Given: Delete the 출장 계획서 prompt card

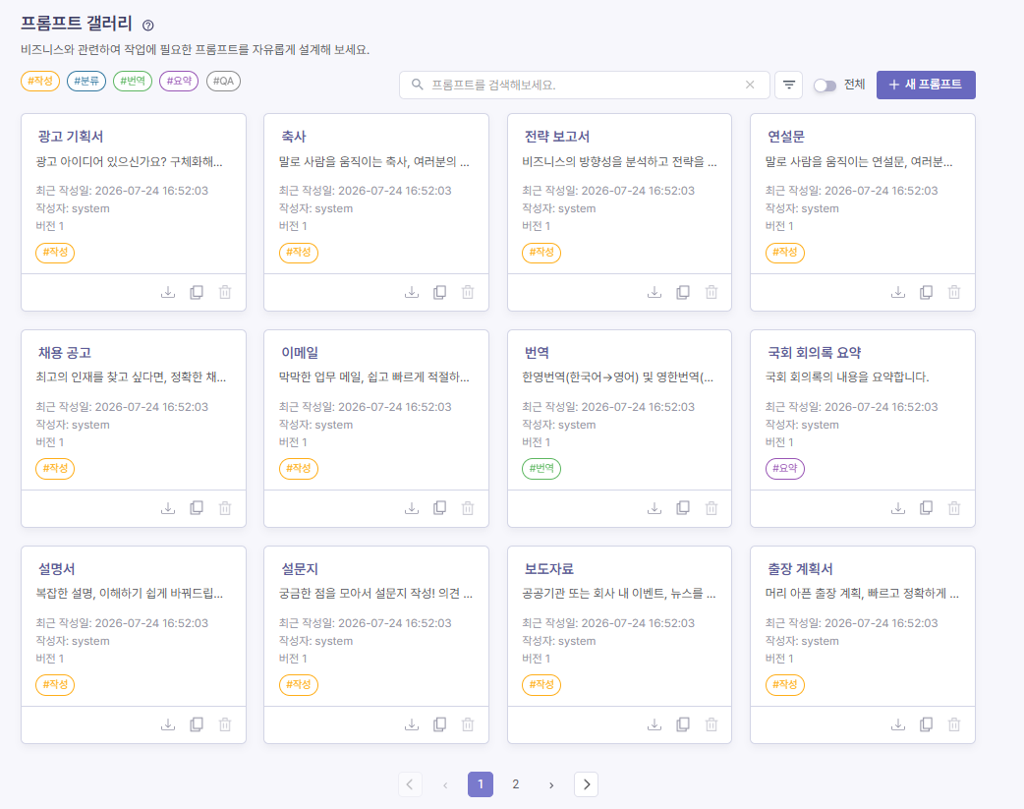Looking at the screenshot, I should click(954, 724).
